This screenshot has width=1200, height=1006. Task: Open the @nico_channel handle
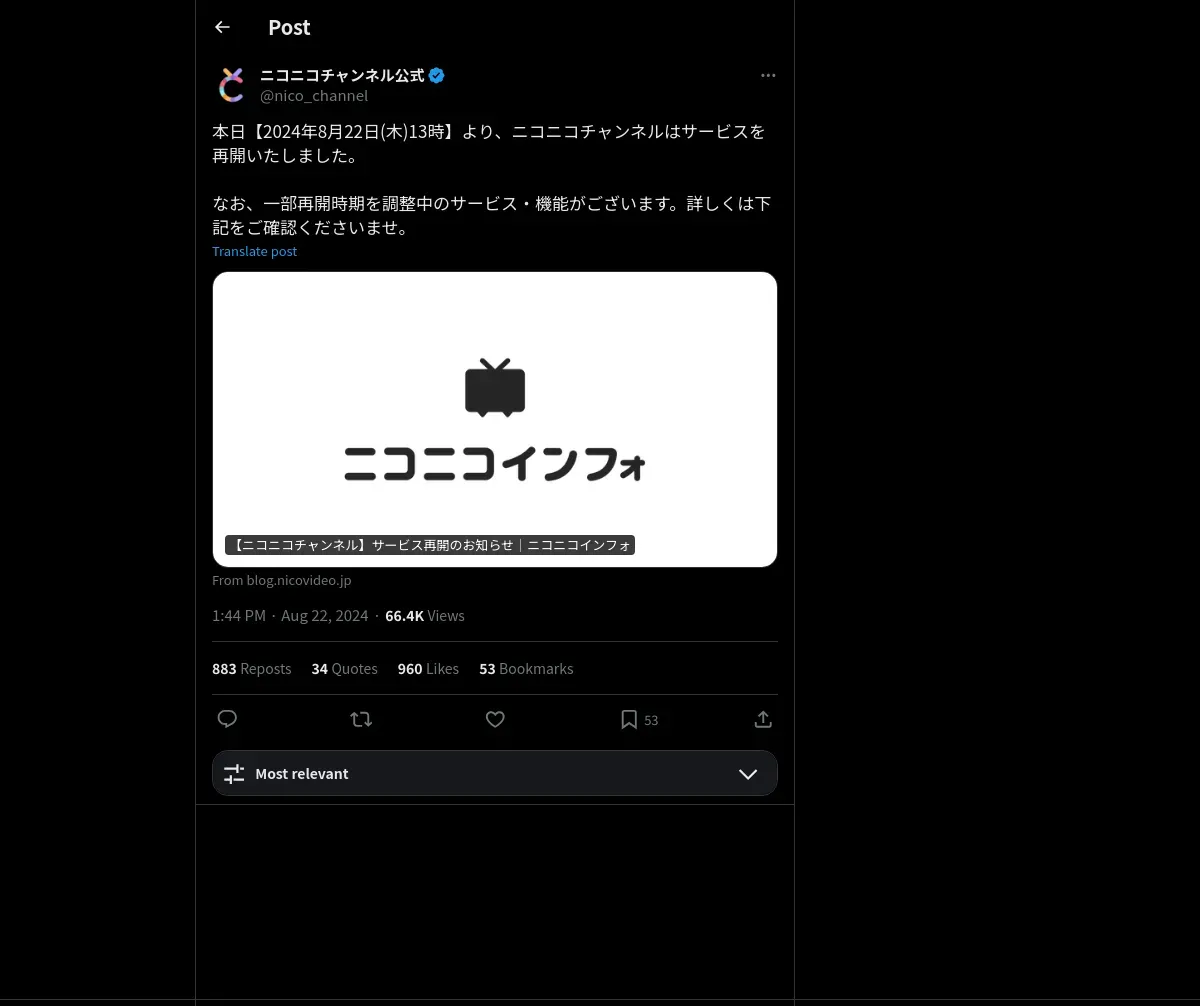point(314,96)
